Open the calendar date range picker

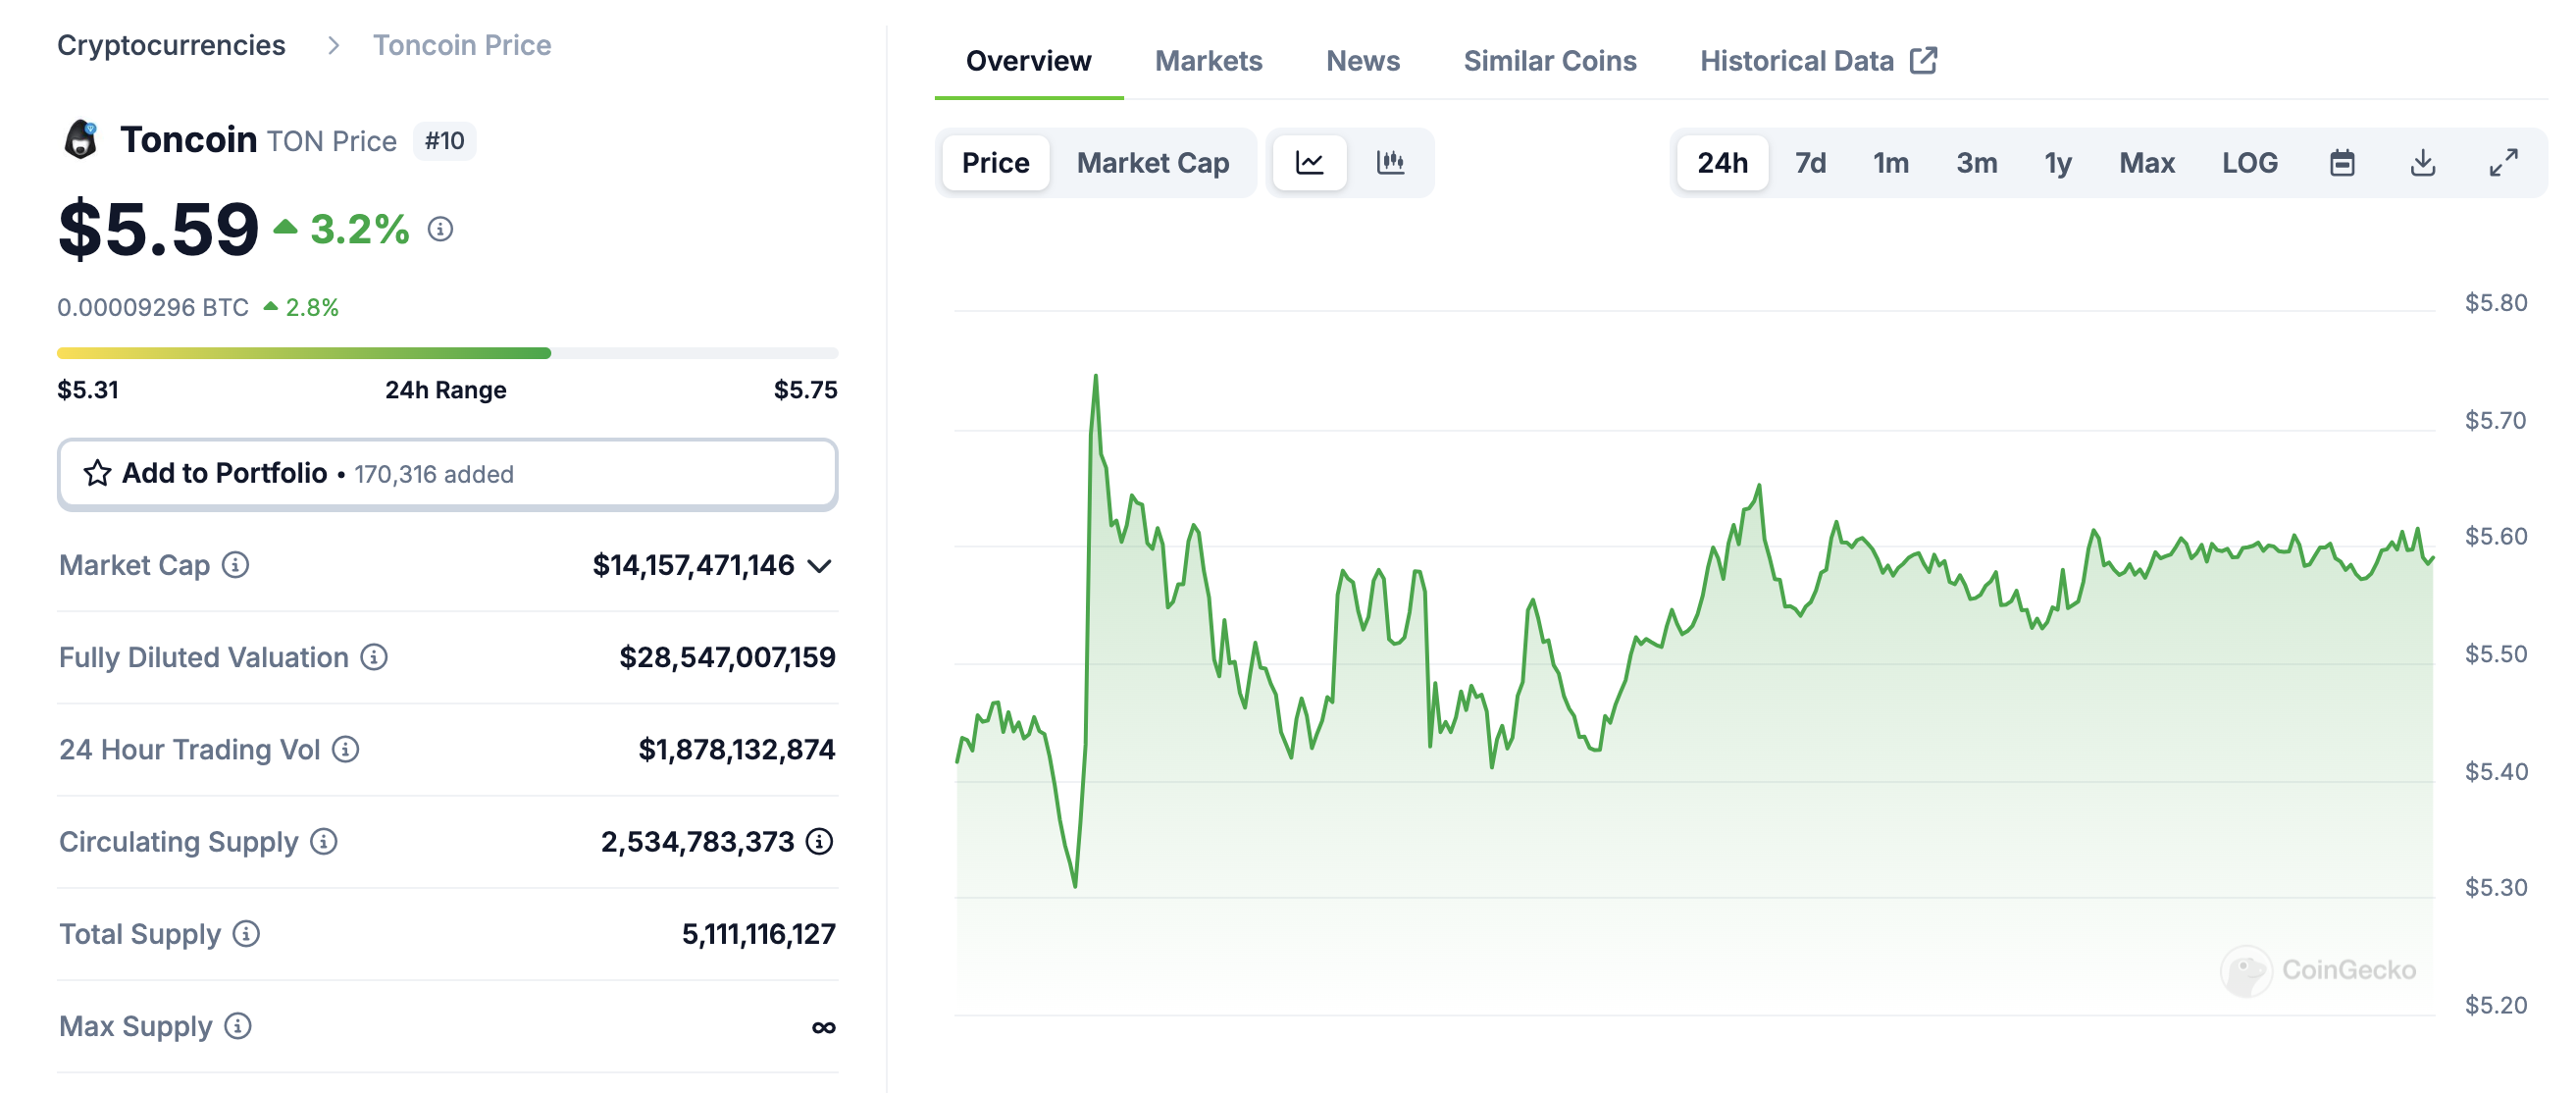pos(2341,163)
